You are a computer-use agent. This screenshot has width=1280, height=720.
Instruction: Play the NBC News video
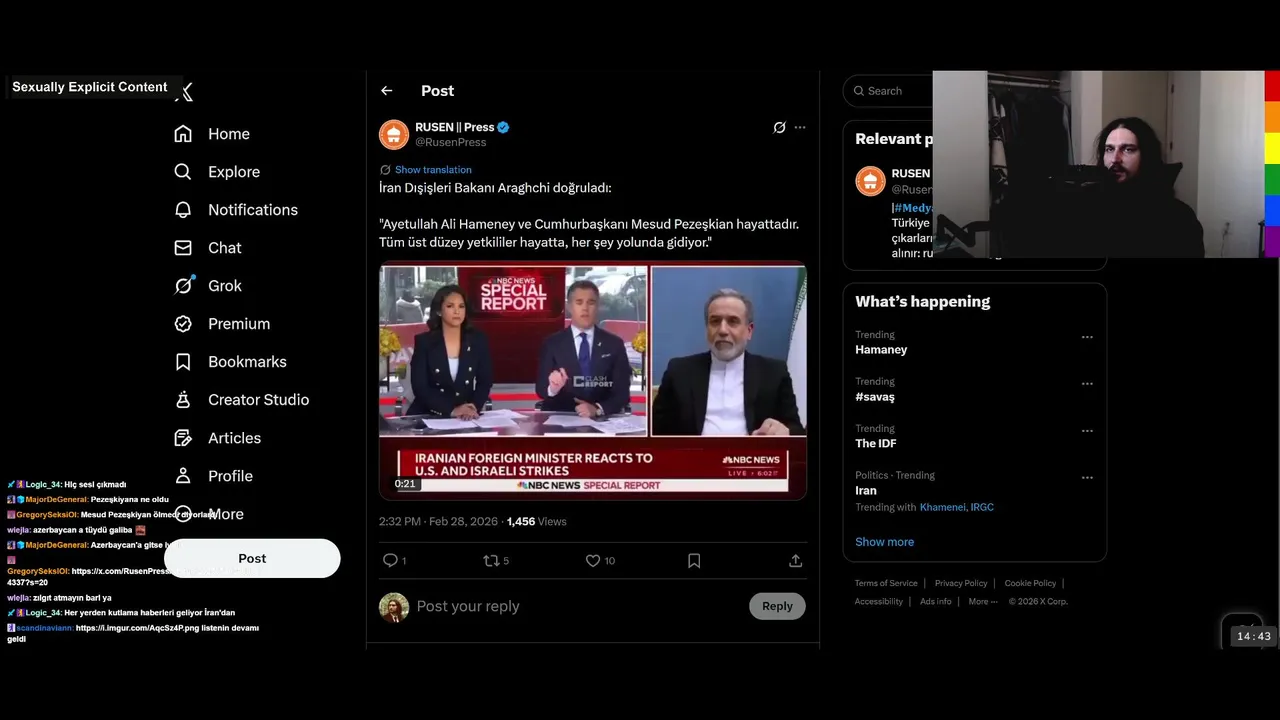(593, 380)
